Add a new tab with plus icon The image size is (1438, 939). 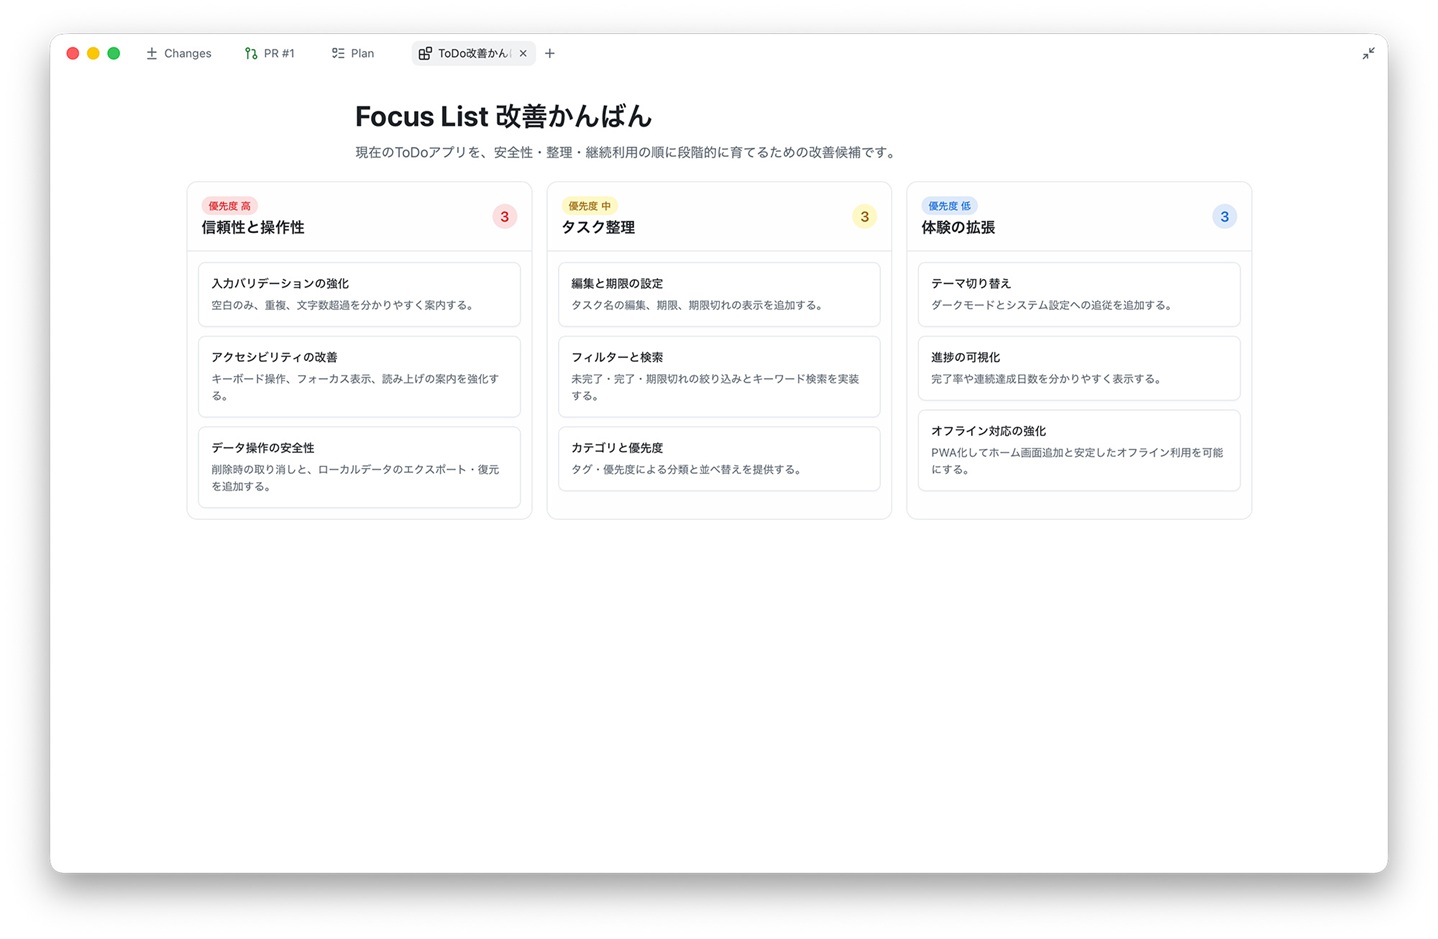pyautogui.click(x=549, y=53)
